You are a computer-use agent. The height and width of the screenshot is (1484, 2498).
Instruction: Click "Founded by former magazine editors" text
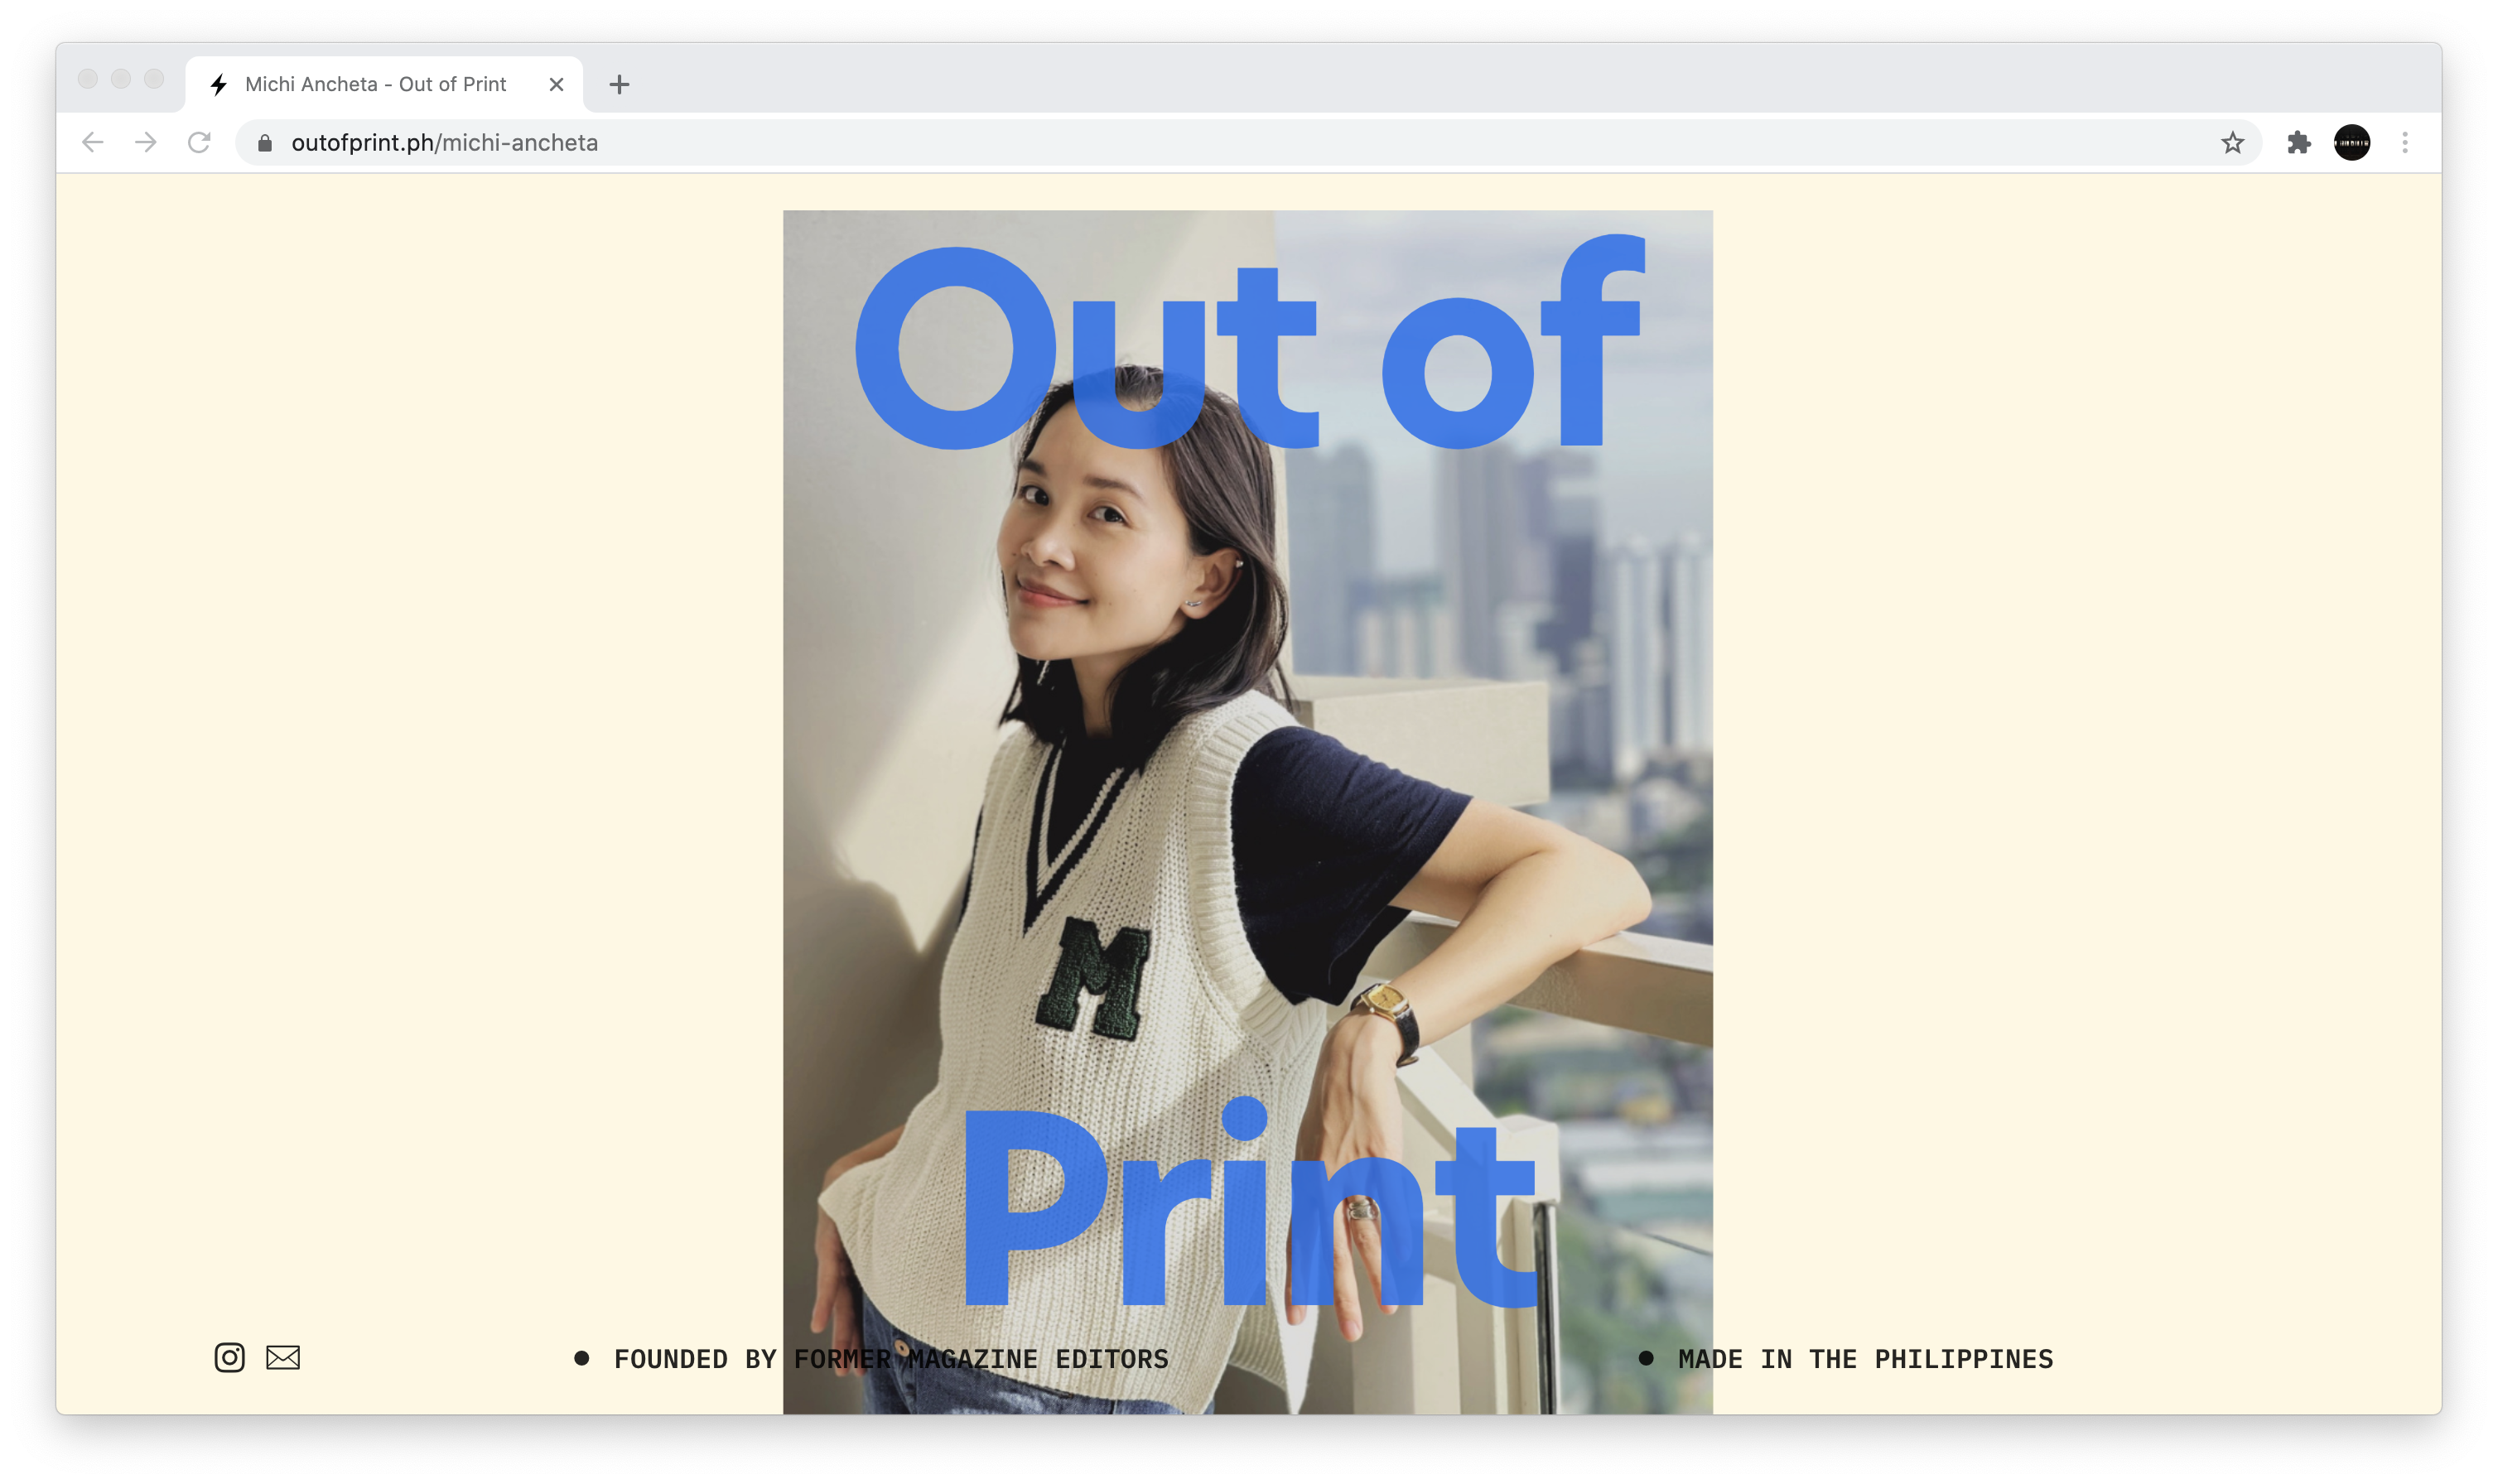click(x=890, y=1359)
